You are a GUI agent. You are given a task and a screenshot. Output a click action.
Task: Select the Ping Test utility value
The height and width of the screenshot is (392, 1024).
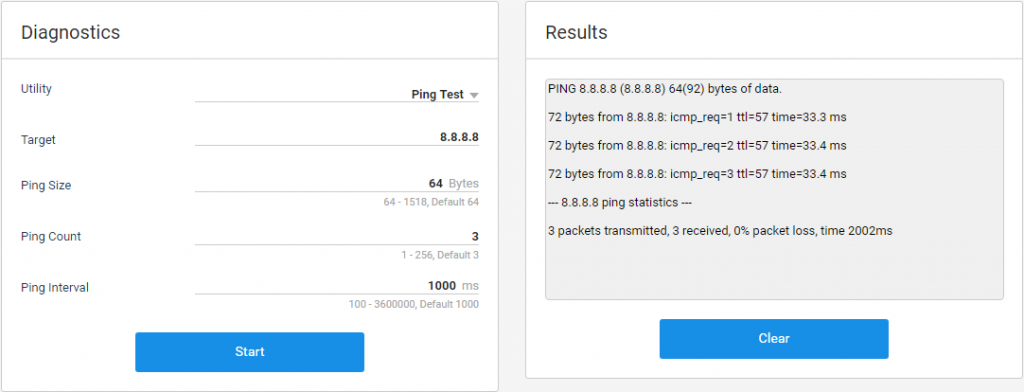point(437,95)
